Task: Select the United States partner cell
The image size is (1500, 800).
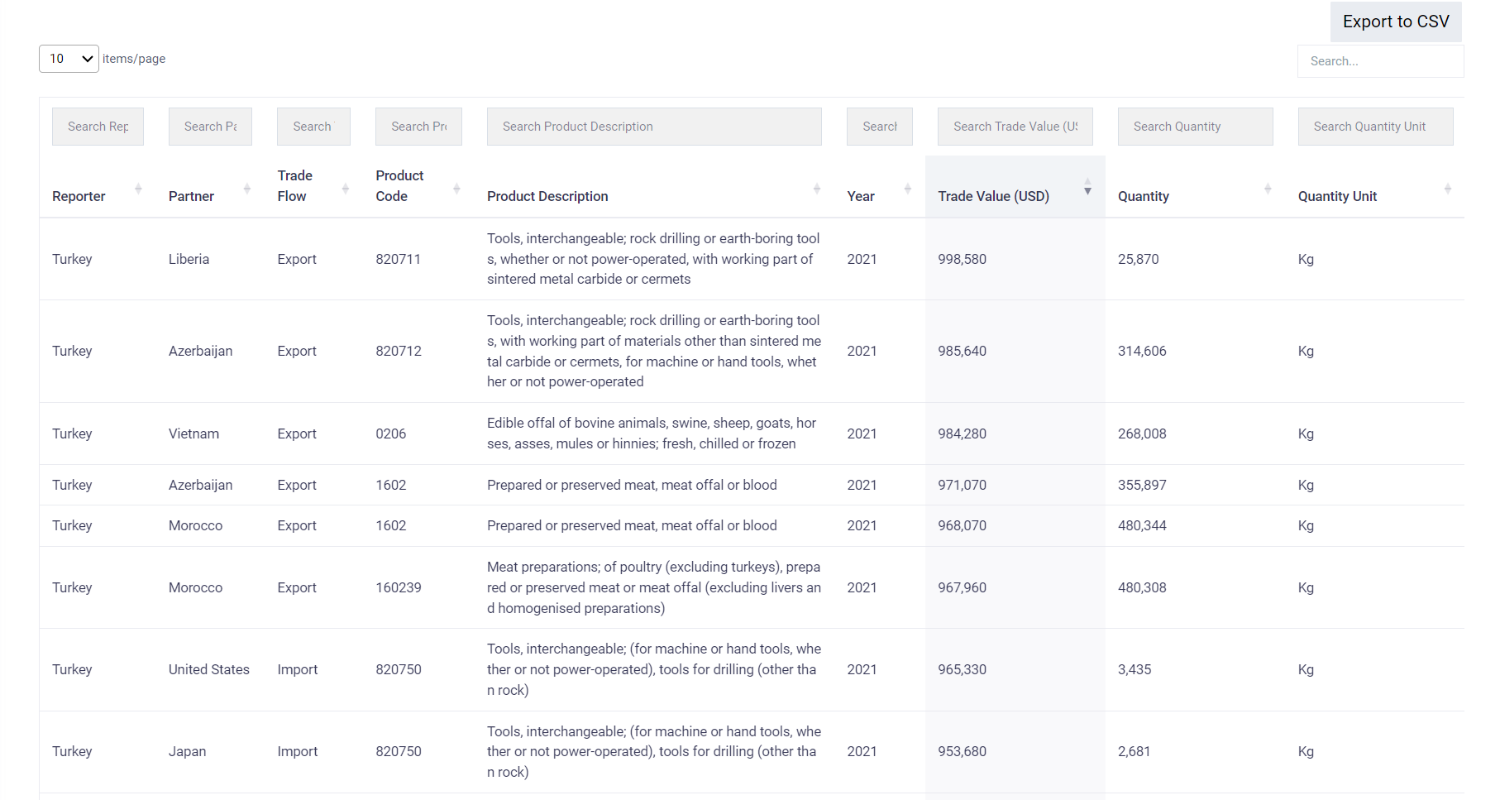Action: 209,670
